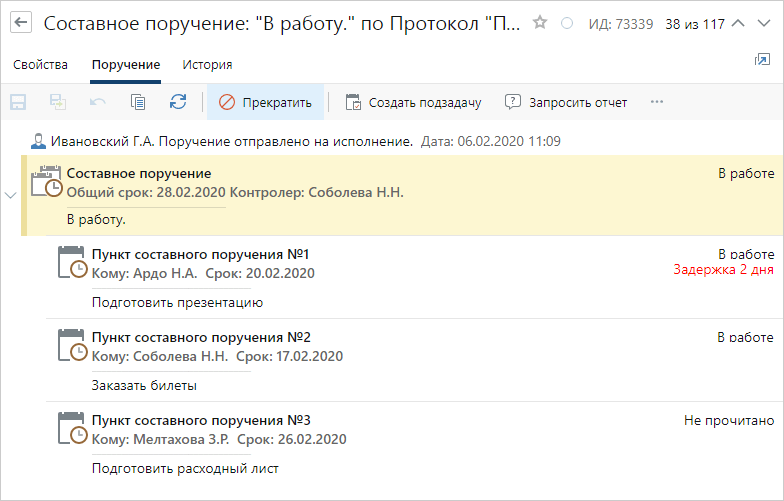Select Пункт составного поручения №1
Viewport: 784px width, 501px height.
(415, 277)
